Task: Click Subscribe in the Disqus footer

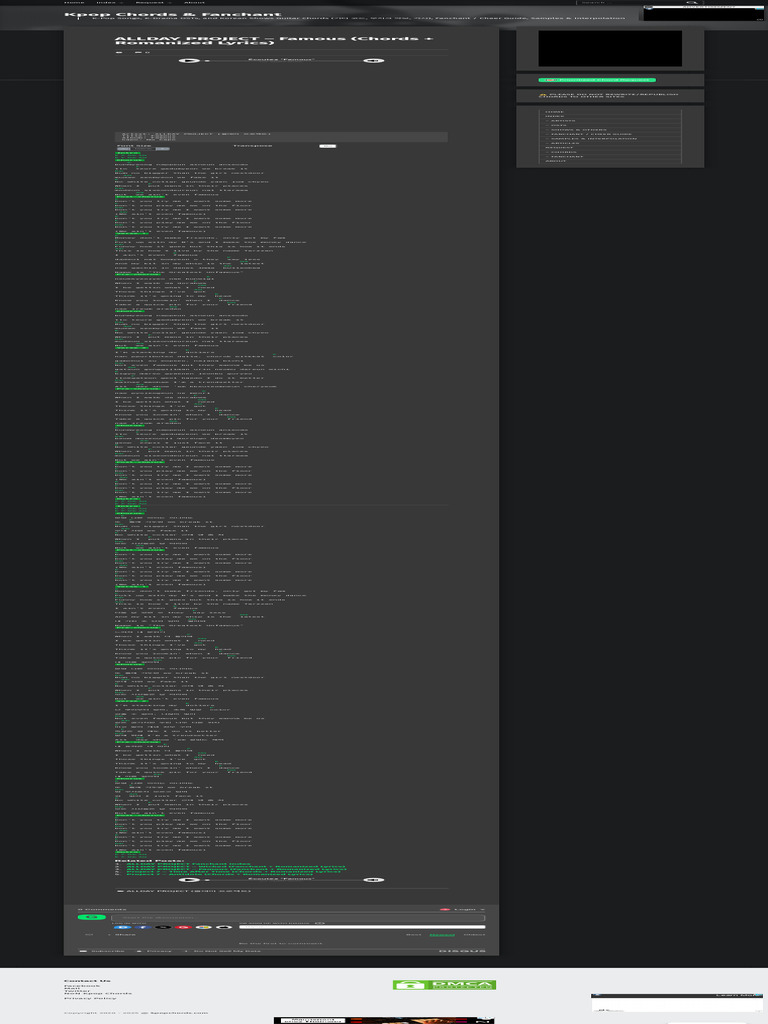Action: click(x=103, y=951)
